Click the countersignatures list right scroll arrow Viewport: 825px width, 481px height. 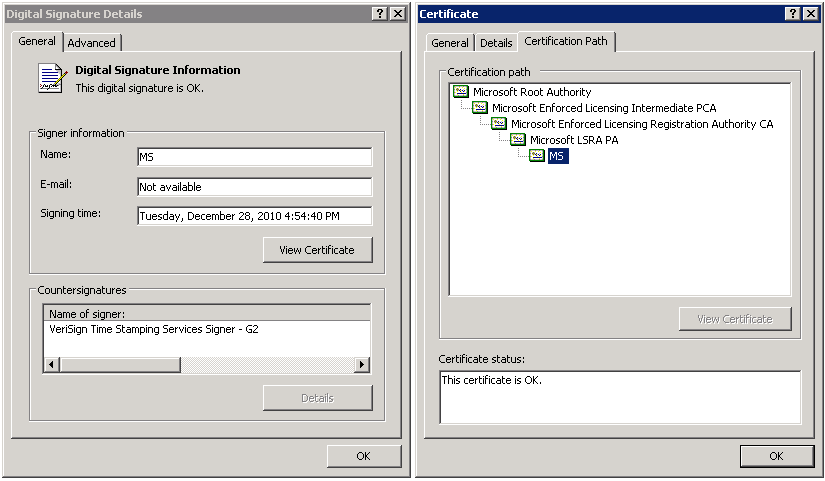point(362,365)
